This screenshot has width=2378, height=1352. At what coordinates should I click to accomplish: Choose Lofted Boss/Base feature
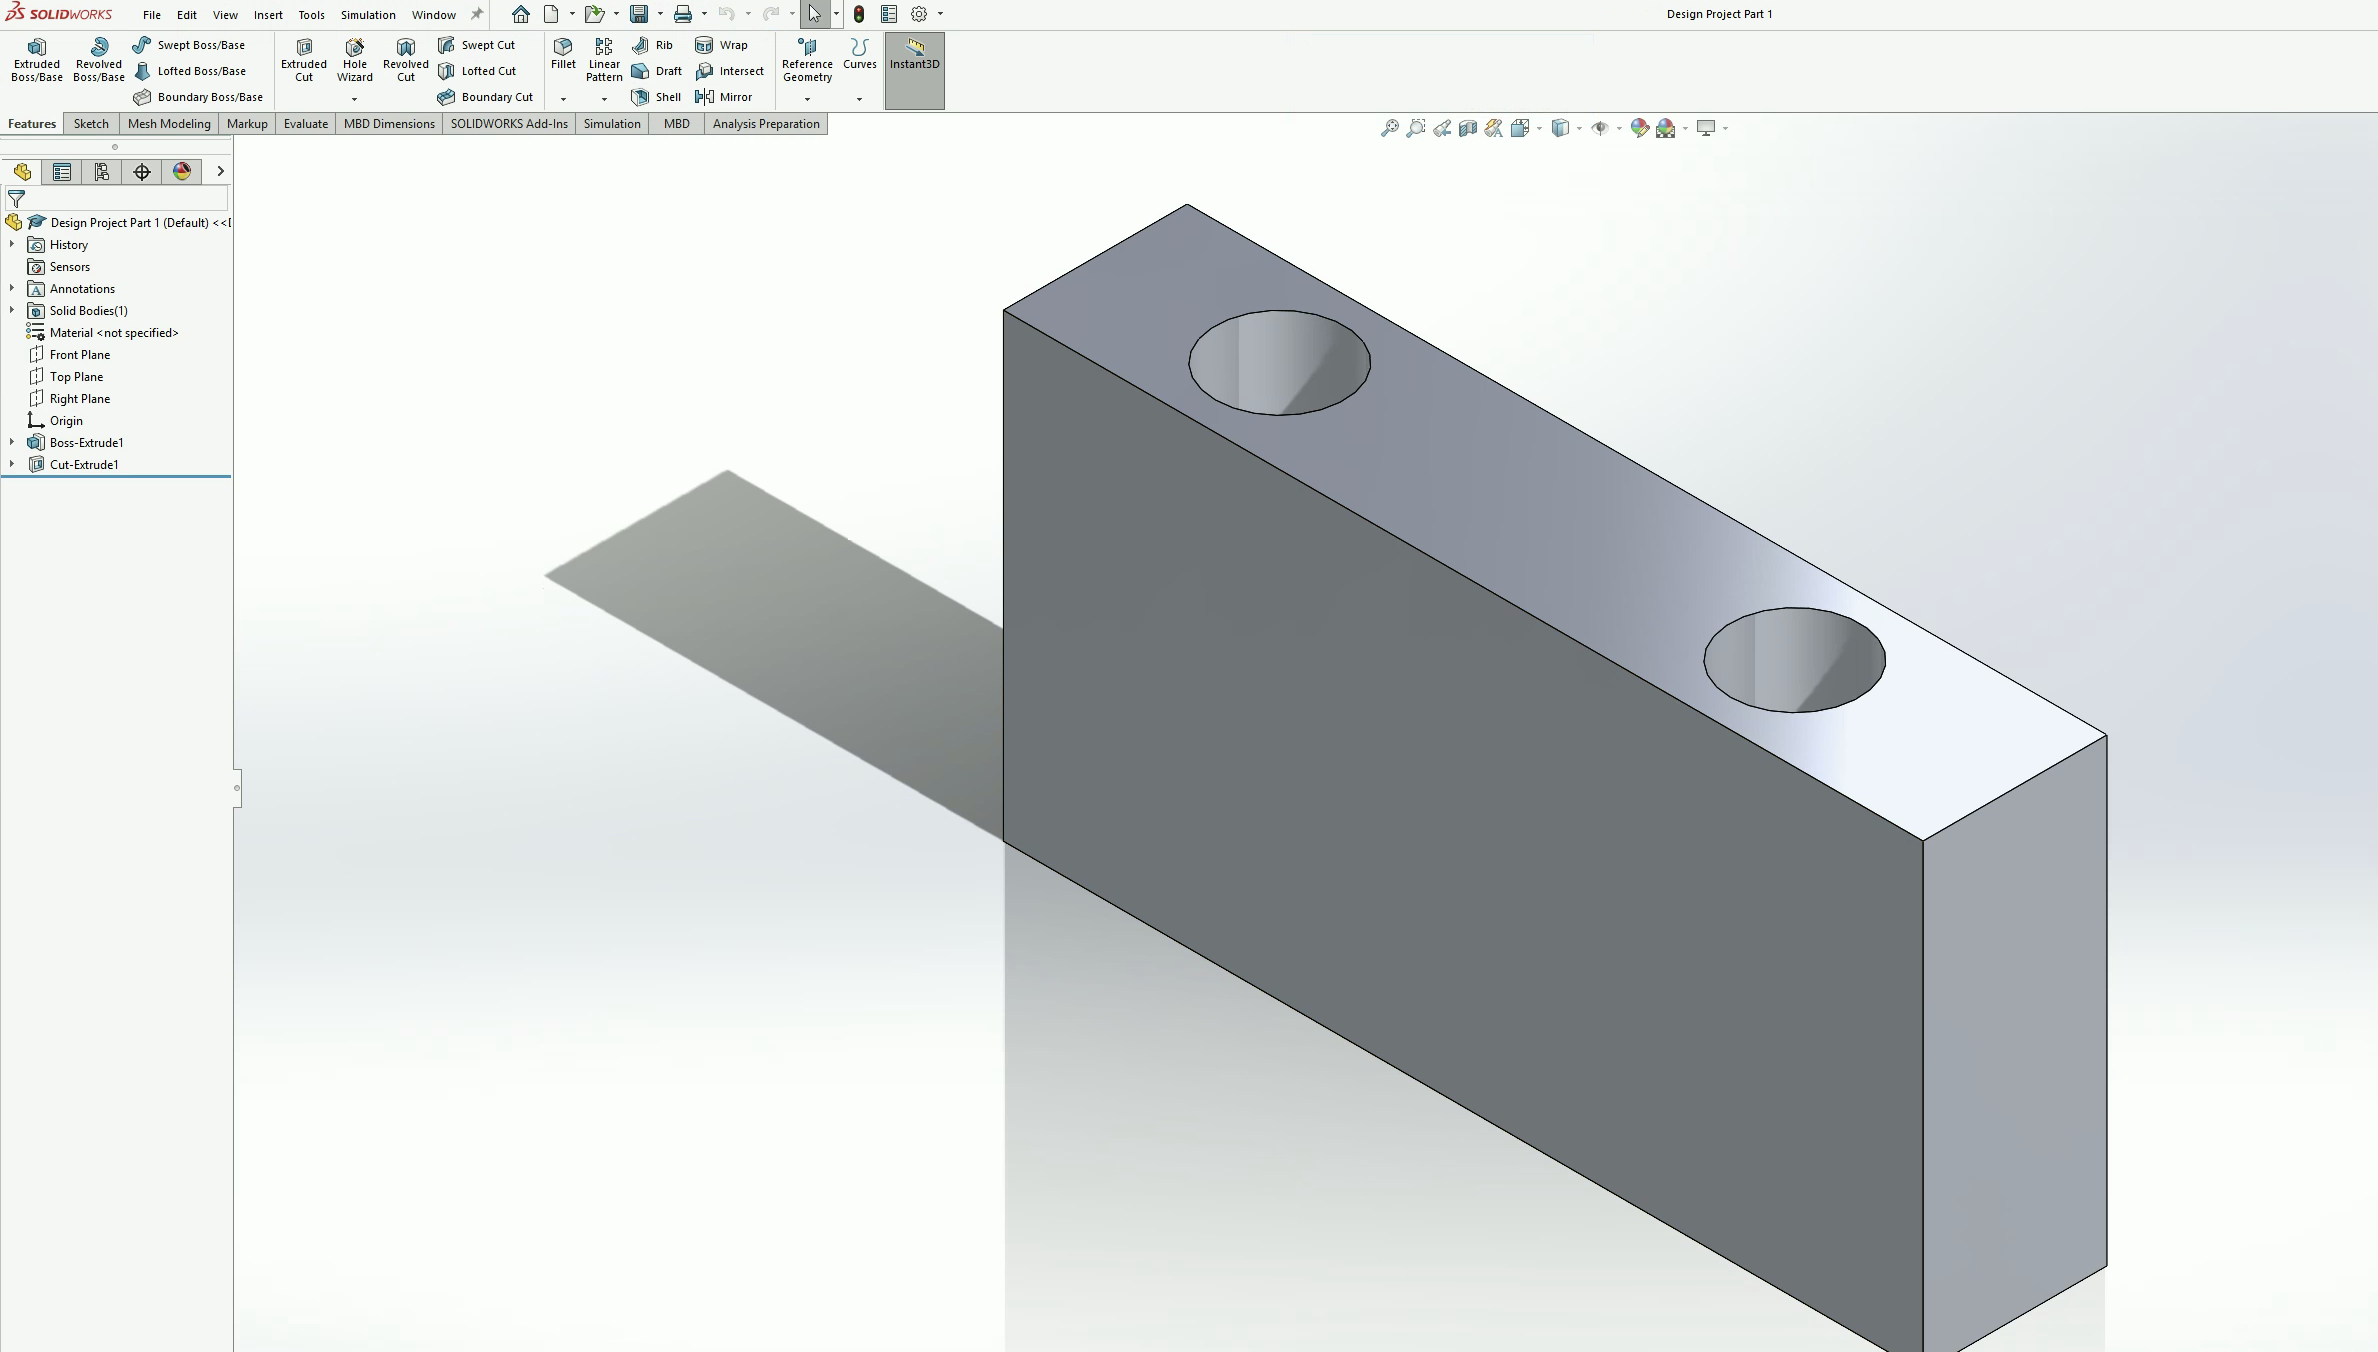point(190,71)
